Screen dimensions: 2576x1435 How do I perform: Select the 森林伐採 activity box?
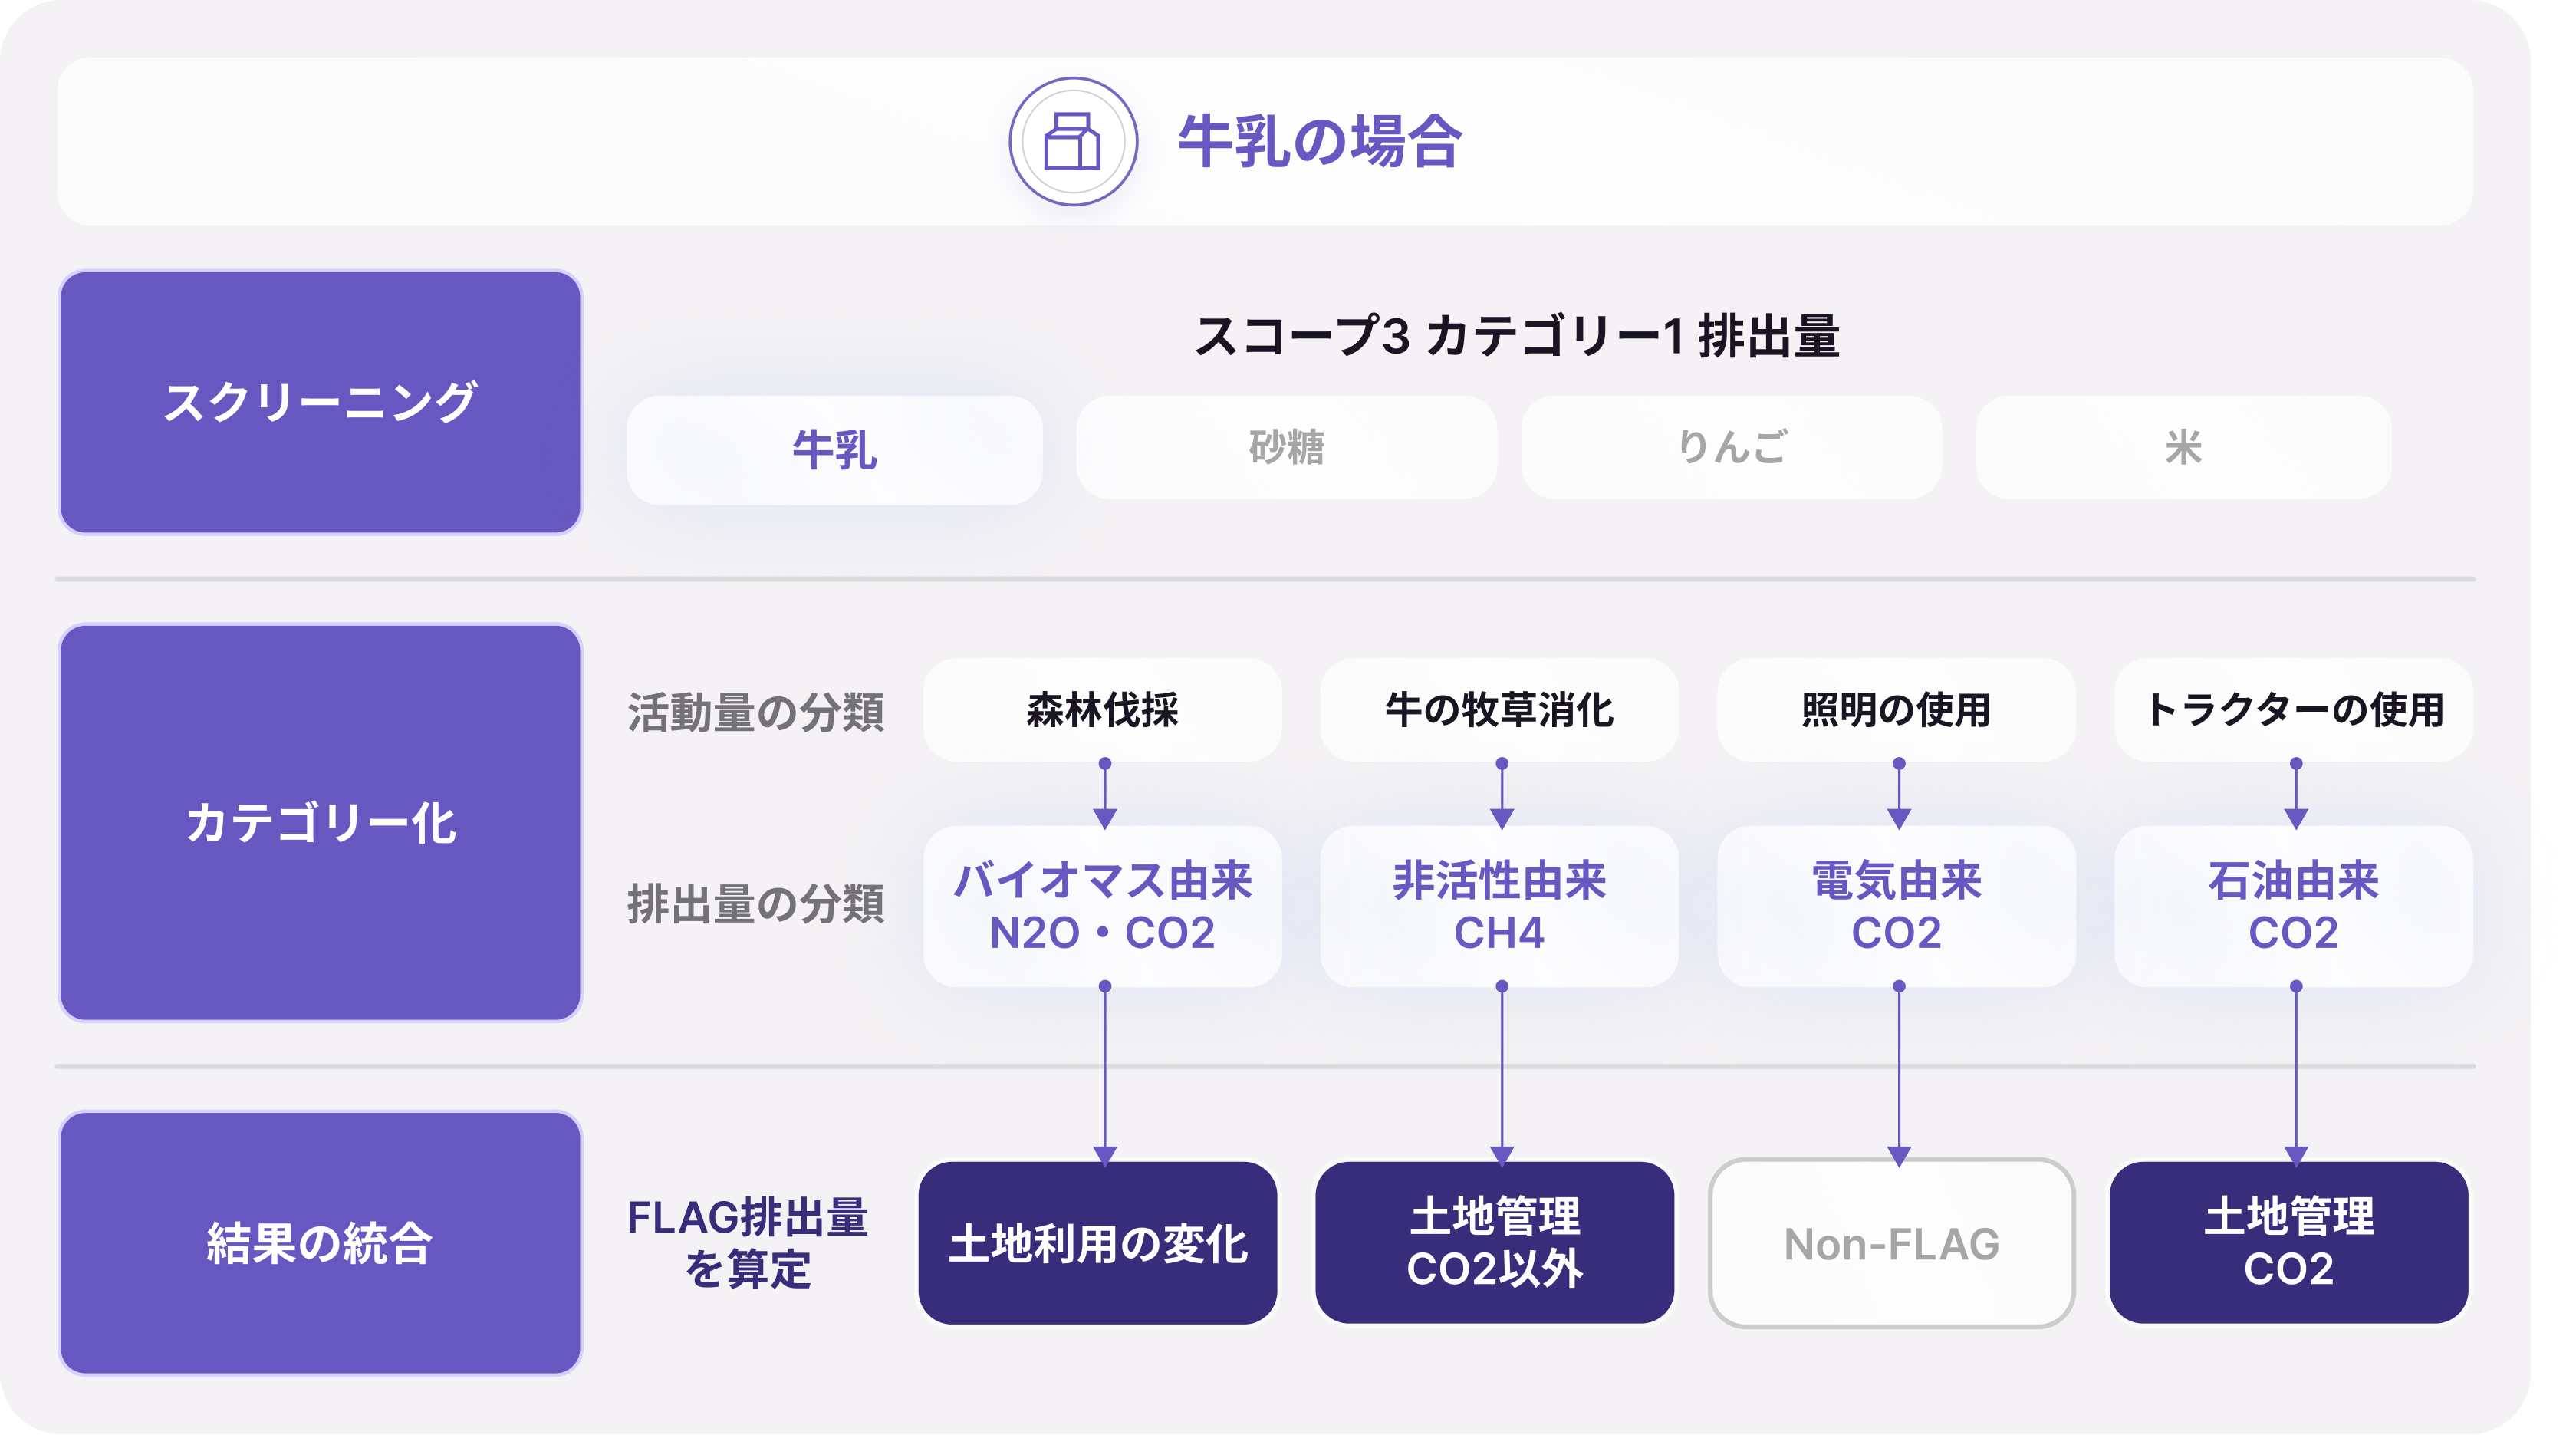pyautogui.click(x=1102, y=710)
